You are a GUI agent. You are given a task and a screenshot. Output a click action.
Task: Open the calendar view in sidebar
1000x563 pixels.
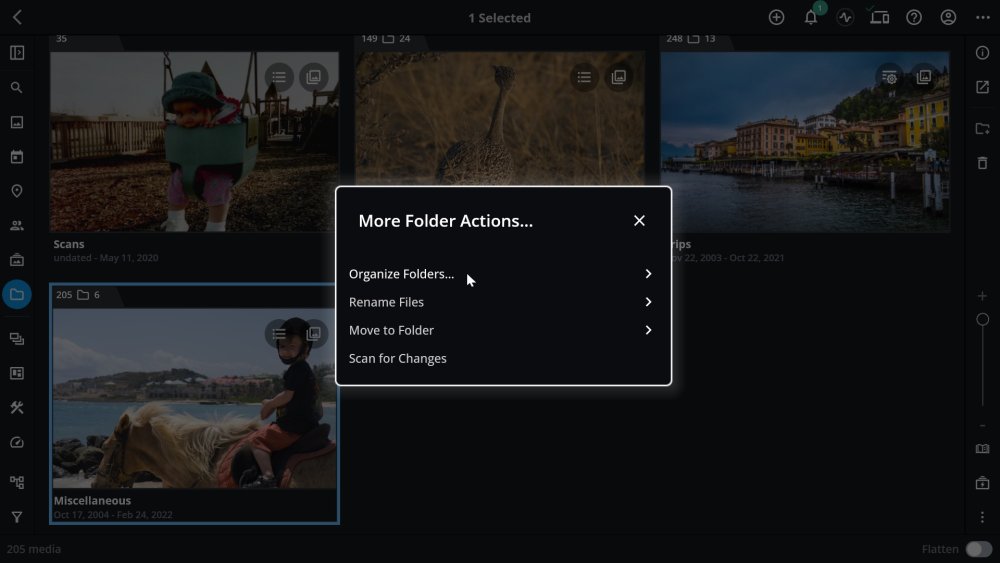coord(17,156)
